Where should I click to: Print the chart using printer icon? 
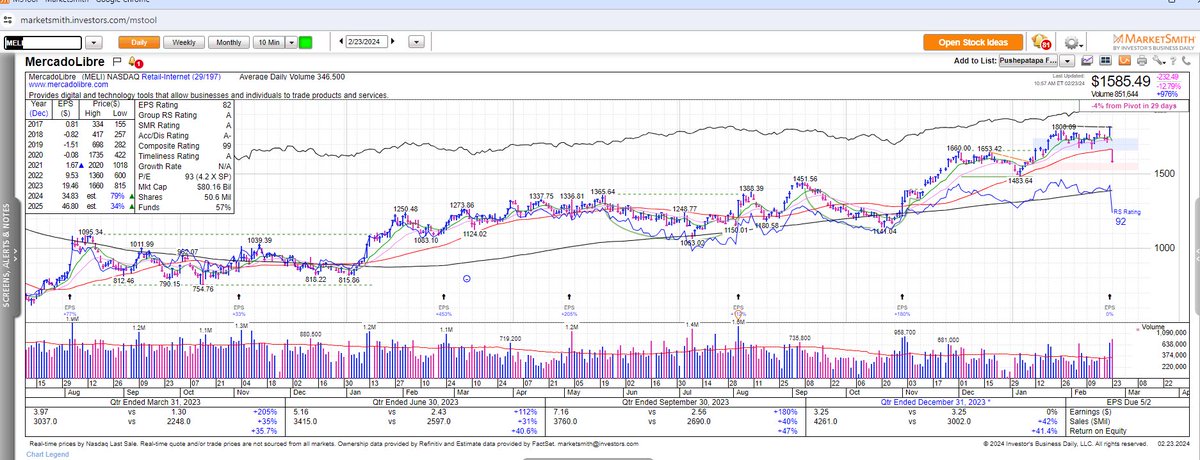click(1142, 61)
